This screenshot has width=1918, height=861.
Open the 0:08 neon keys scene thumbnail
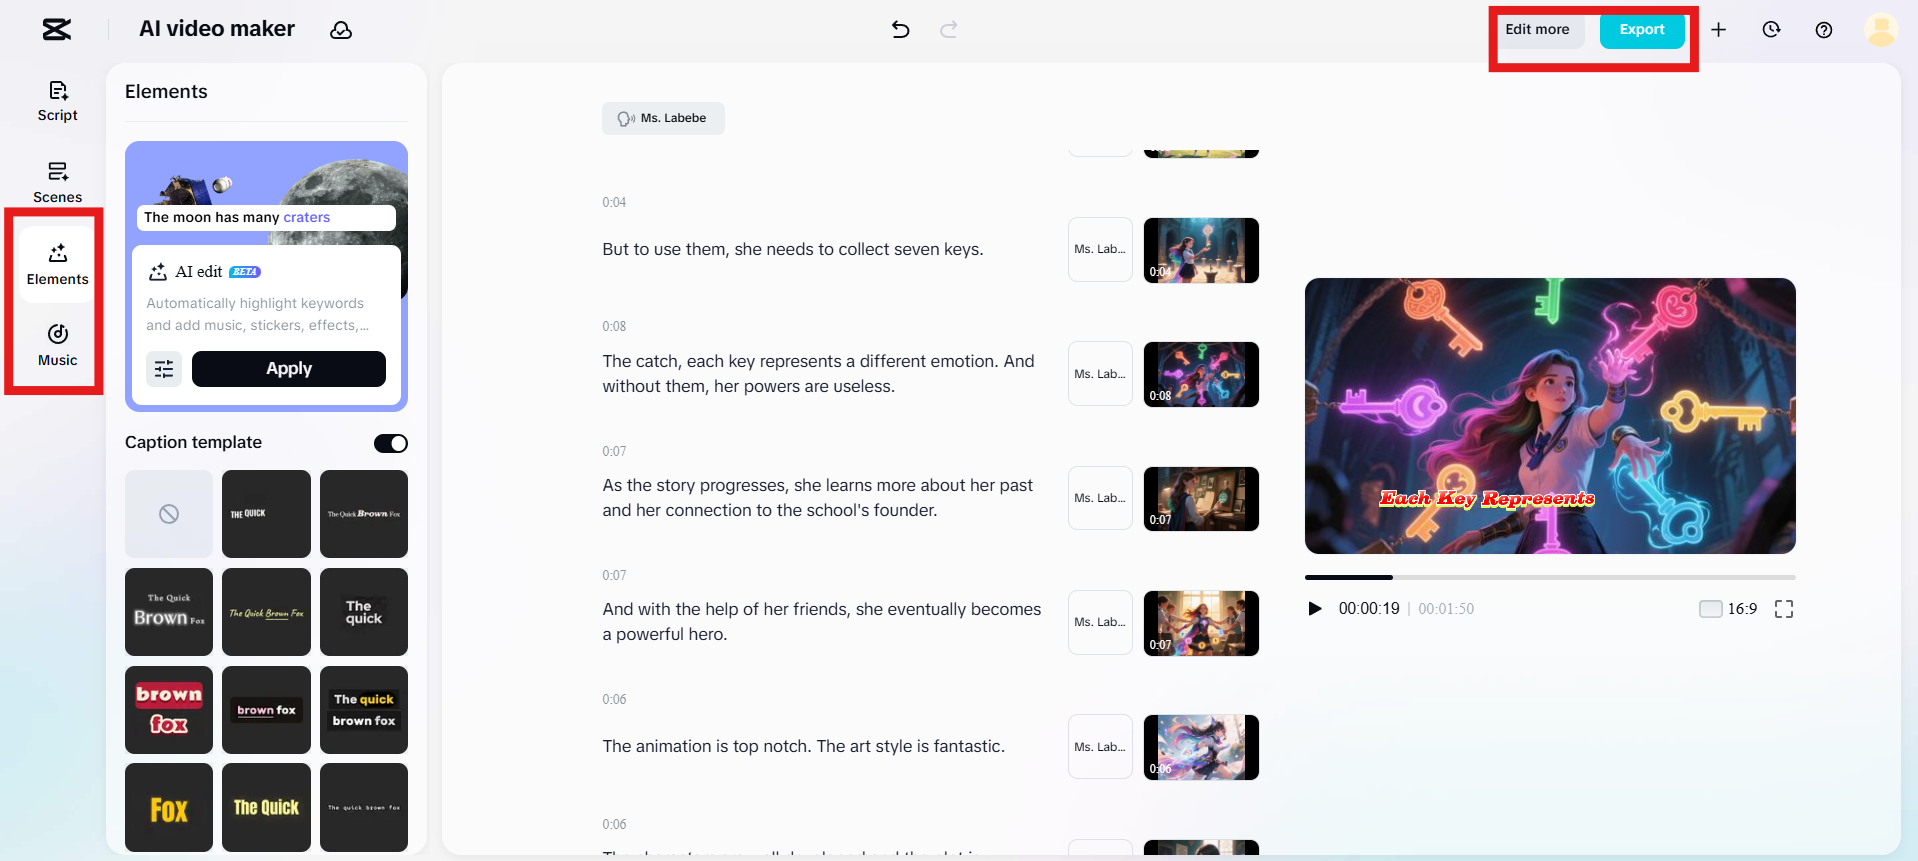(1201, 374)
